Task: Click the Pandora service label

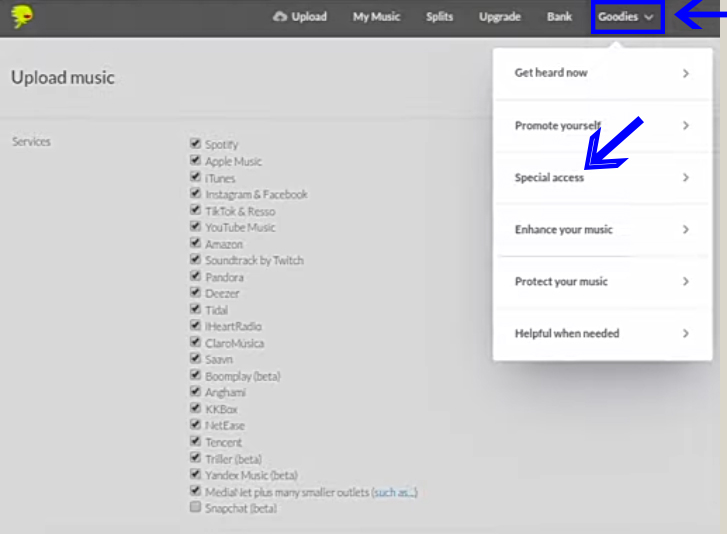Action: pos(224,277)
